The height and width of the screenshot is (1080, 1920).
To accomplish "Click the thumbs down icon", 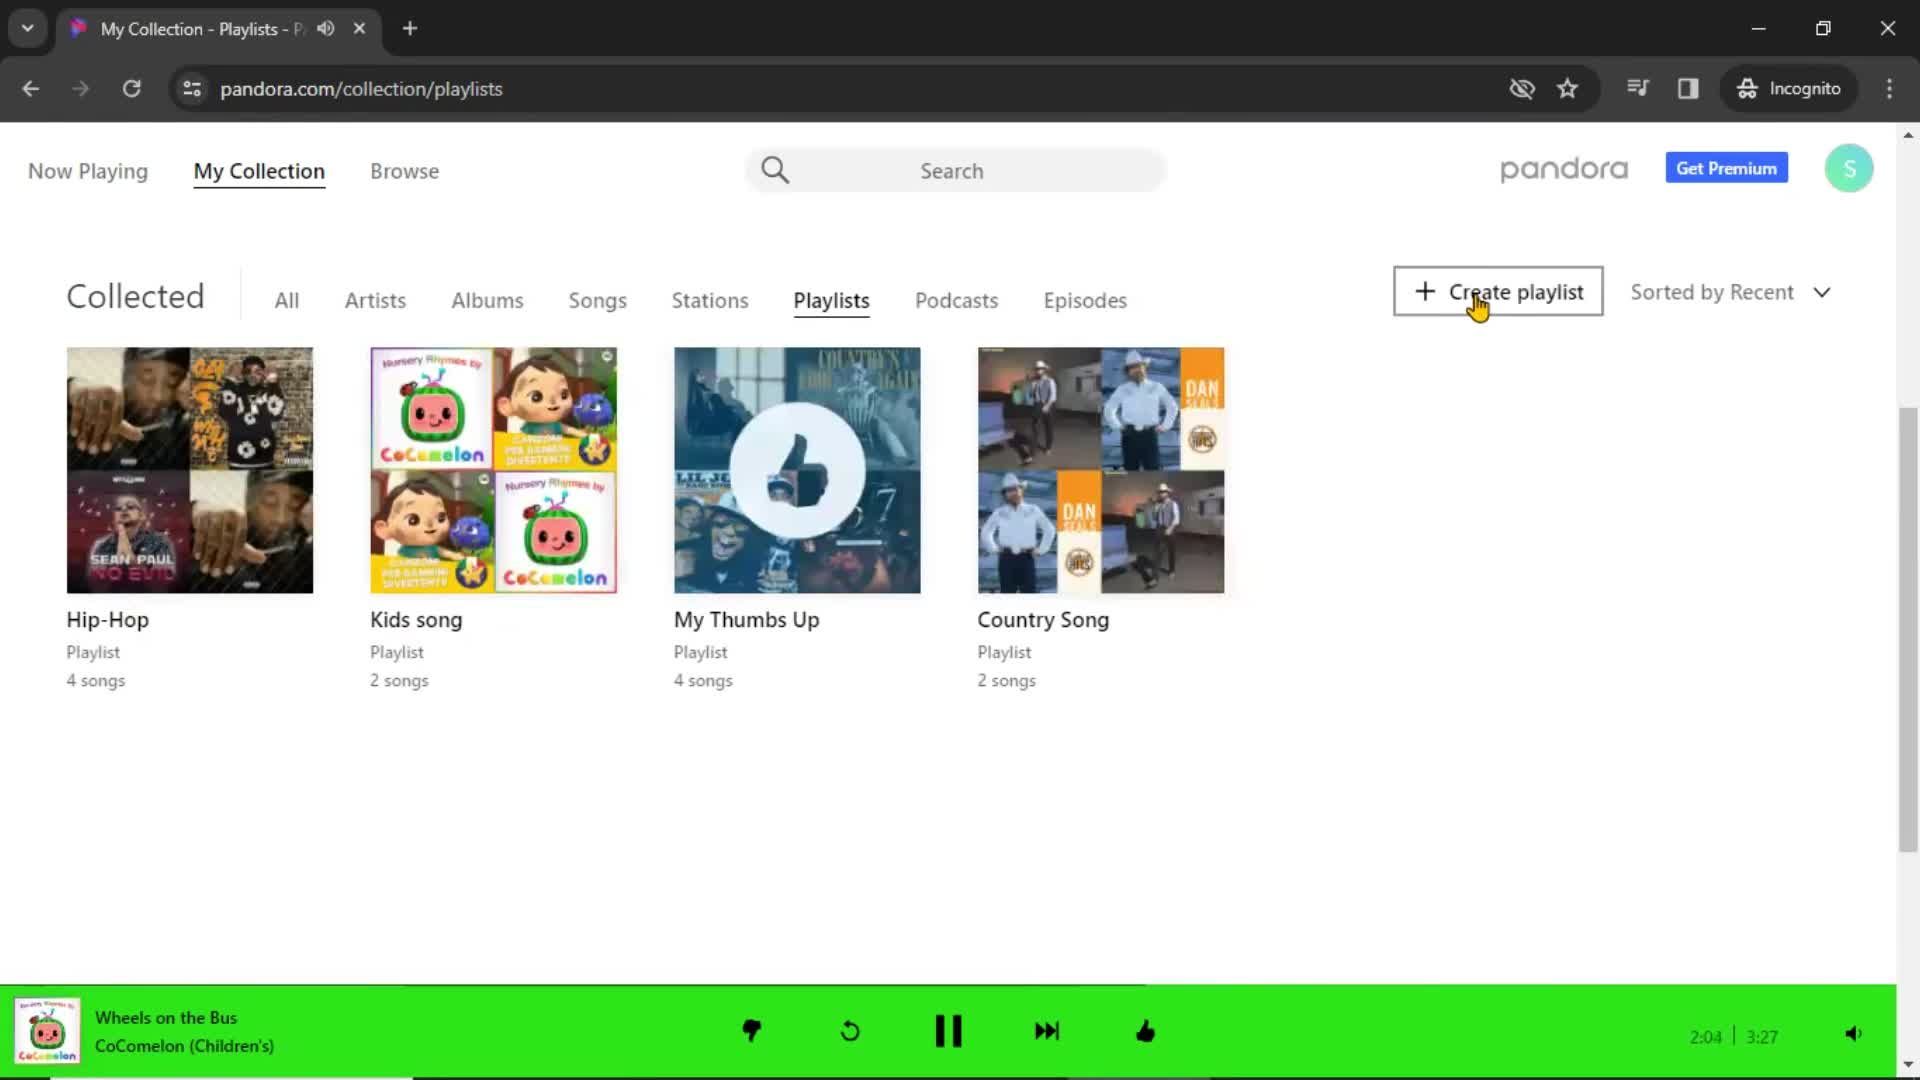I will [750, 1031].
